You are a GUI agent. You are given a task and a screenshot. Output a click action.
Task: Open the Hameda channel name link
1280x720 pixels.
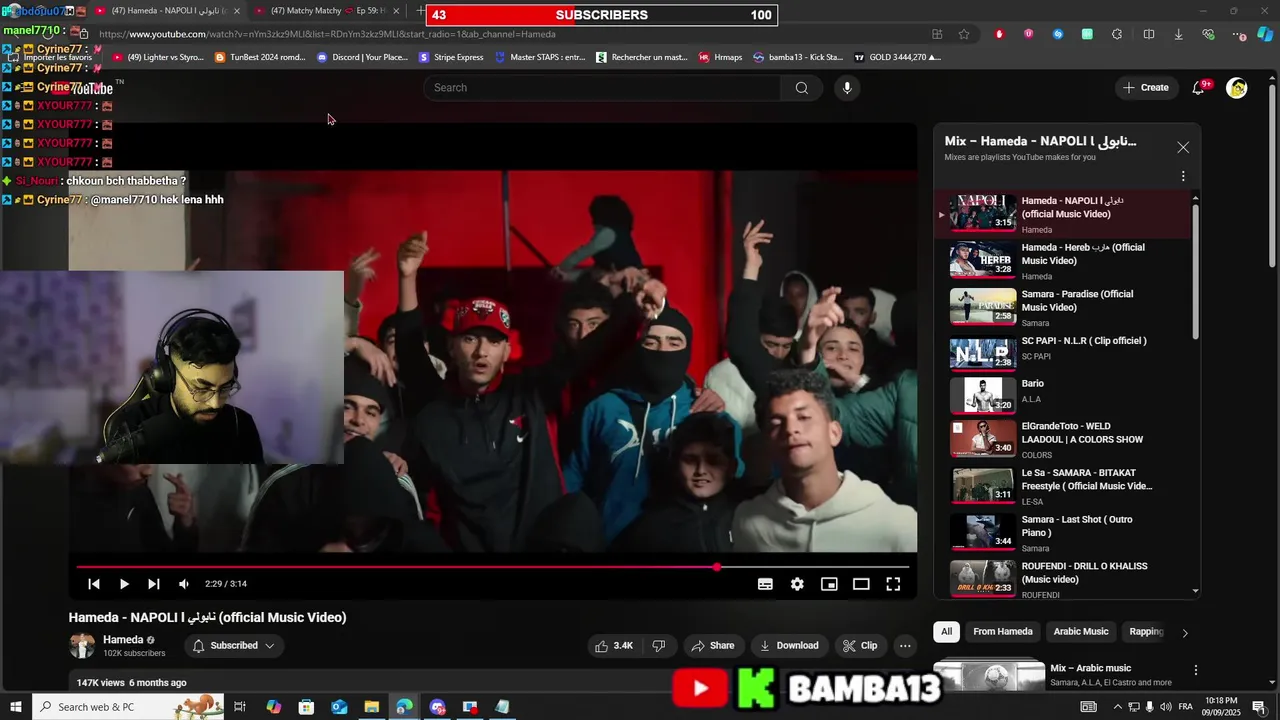[x=123, y=640]
